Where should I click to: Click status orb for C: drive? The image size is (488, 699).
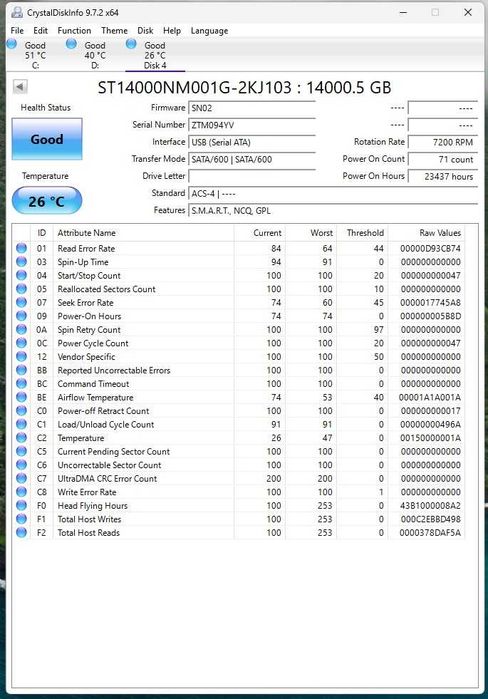point(12,44)
